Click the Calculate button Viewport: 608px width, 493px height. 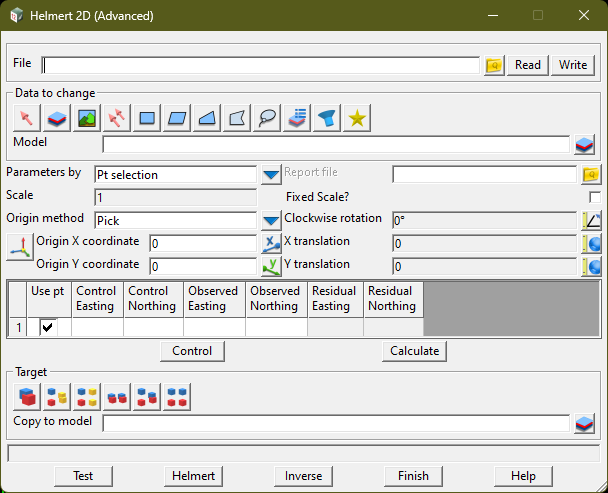coord(414,351)
